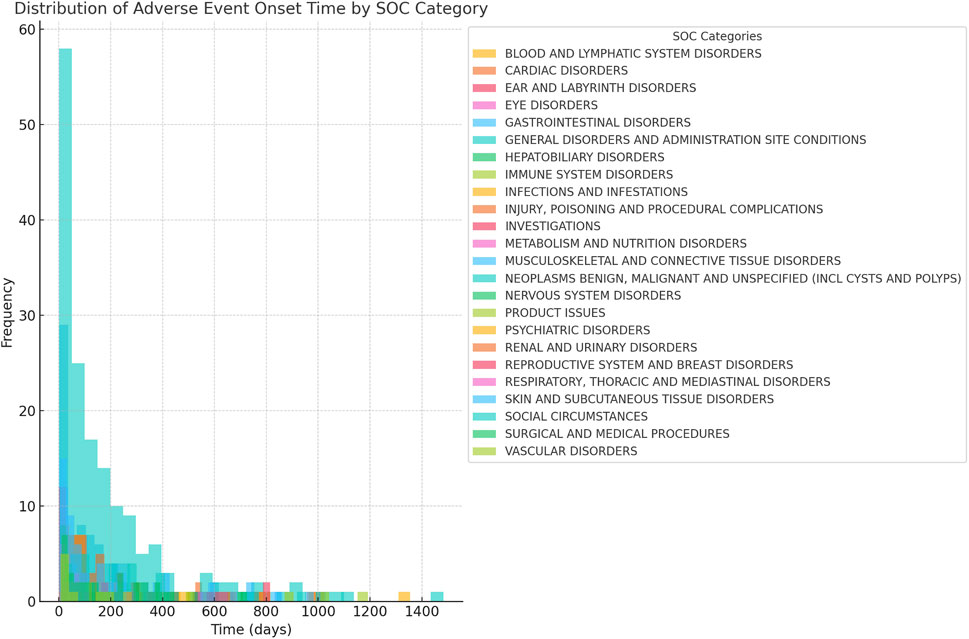This screenshot has width=969, height=639.
Task: Click the x-axis tick label 200
Action: pos(111,612)
